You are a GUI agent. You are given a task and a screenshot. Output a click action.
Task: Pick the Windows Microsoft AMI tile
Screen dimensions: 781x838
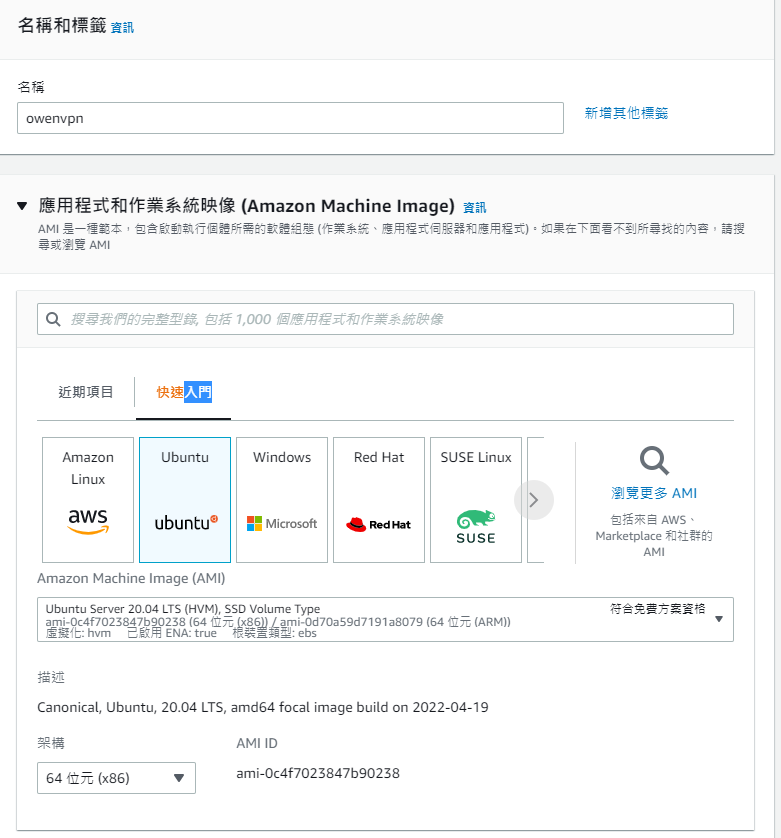coord(282,499)
